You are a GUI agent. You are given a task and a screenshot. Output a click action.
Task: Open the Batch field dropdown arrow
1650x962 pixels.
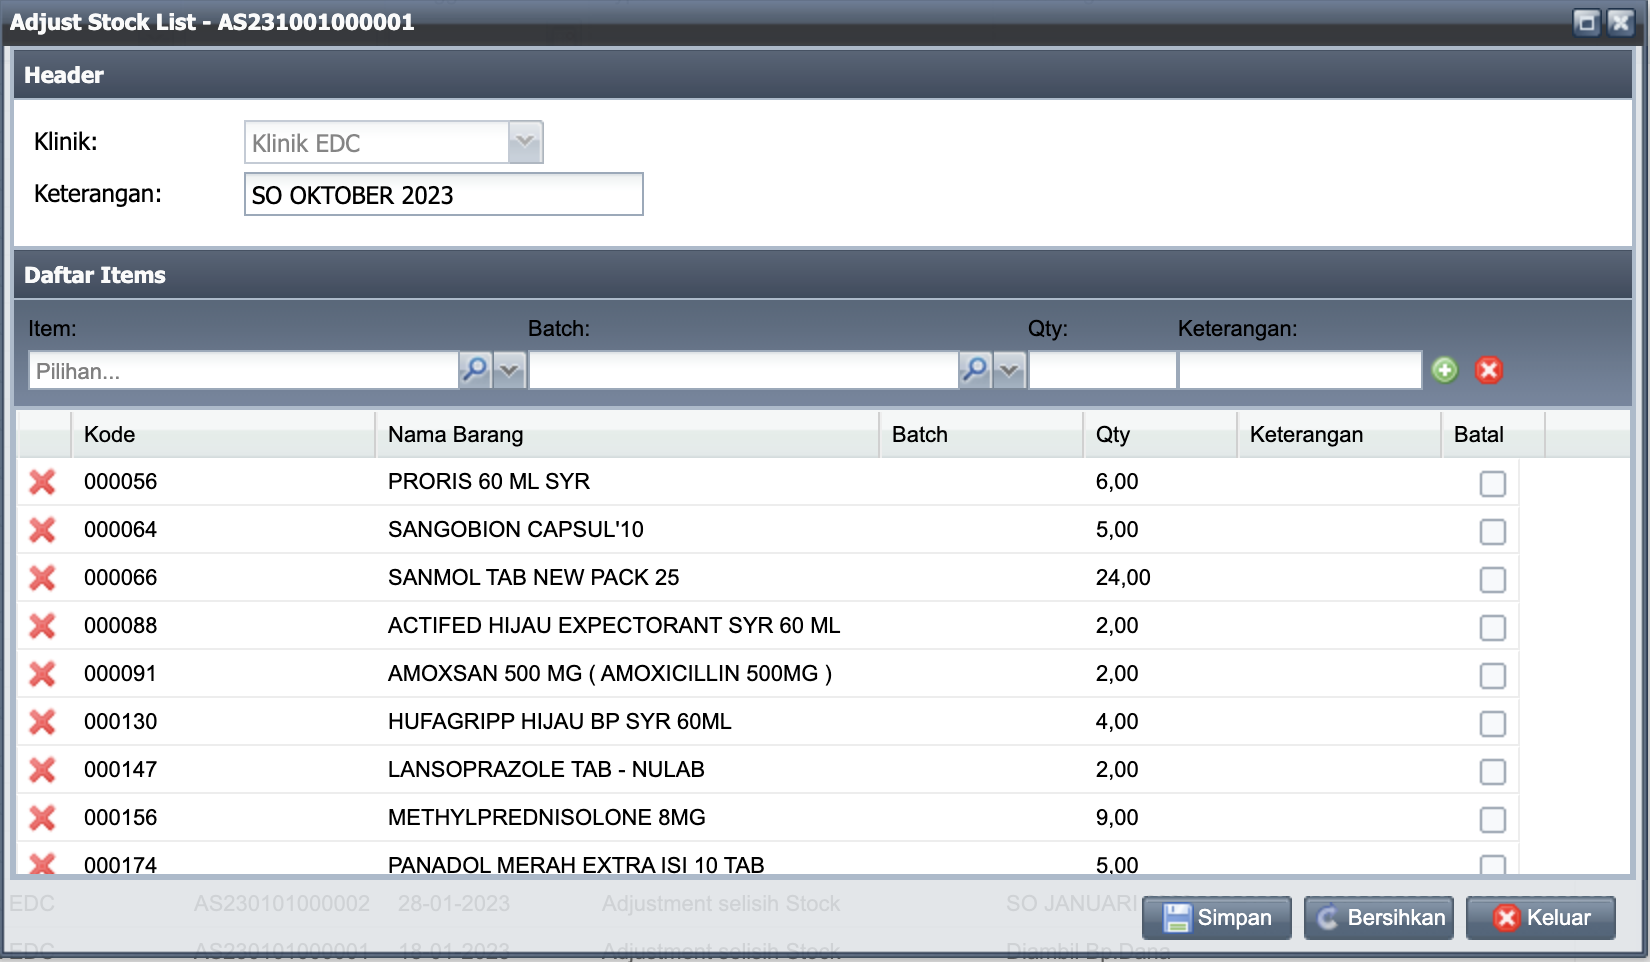pyautogui.click(x=1010, y=370)
